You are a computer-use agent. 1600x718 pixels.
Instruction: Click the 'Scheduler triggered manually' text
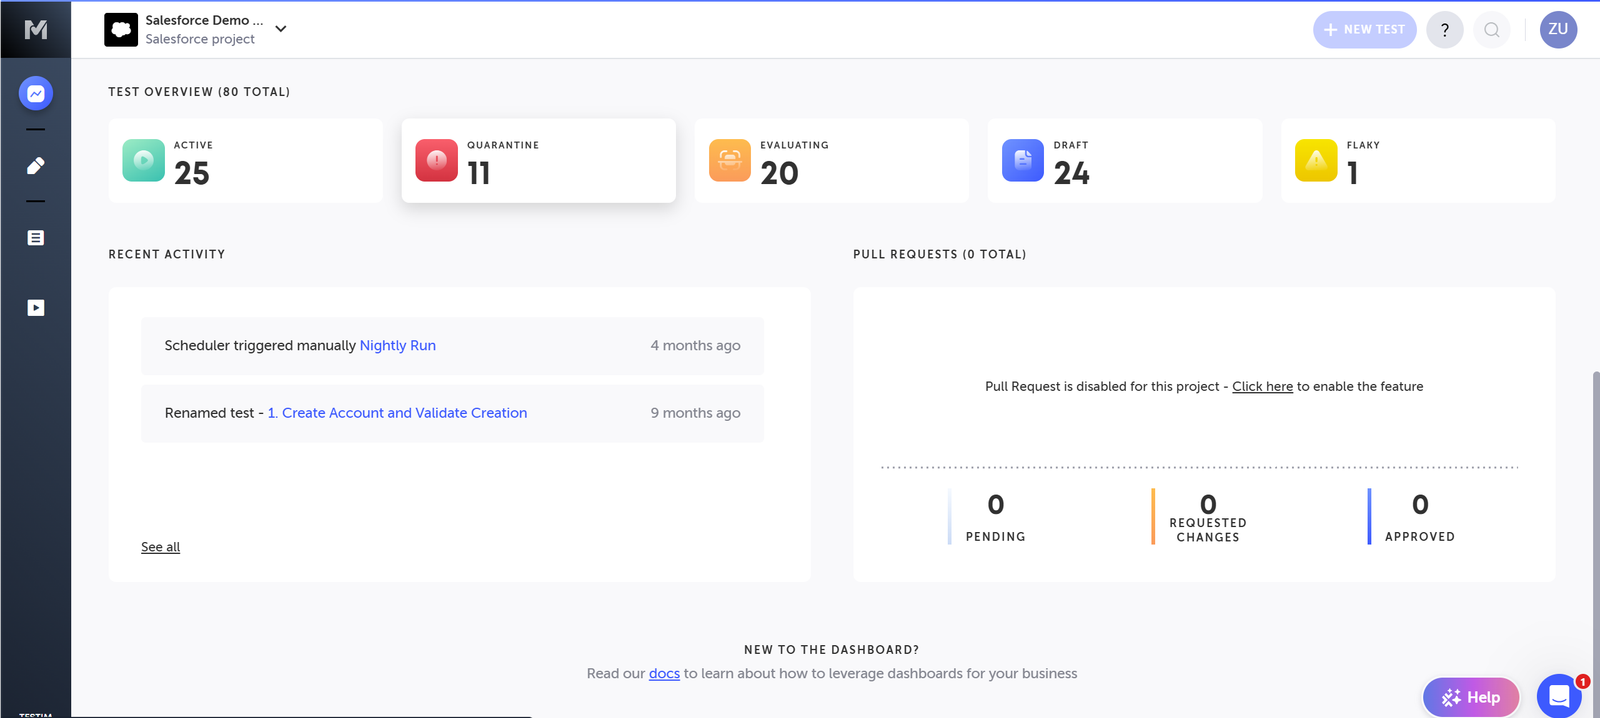[260, 345]
